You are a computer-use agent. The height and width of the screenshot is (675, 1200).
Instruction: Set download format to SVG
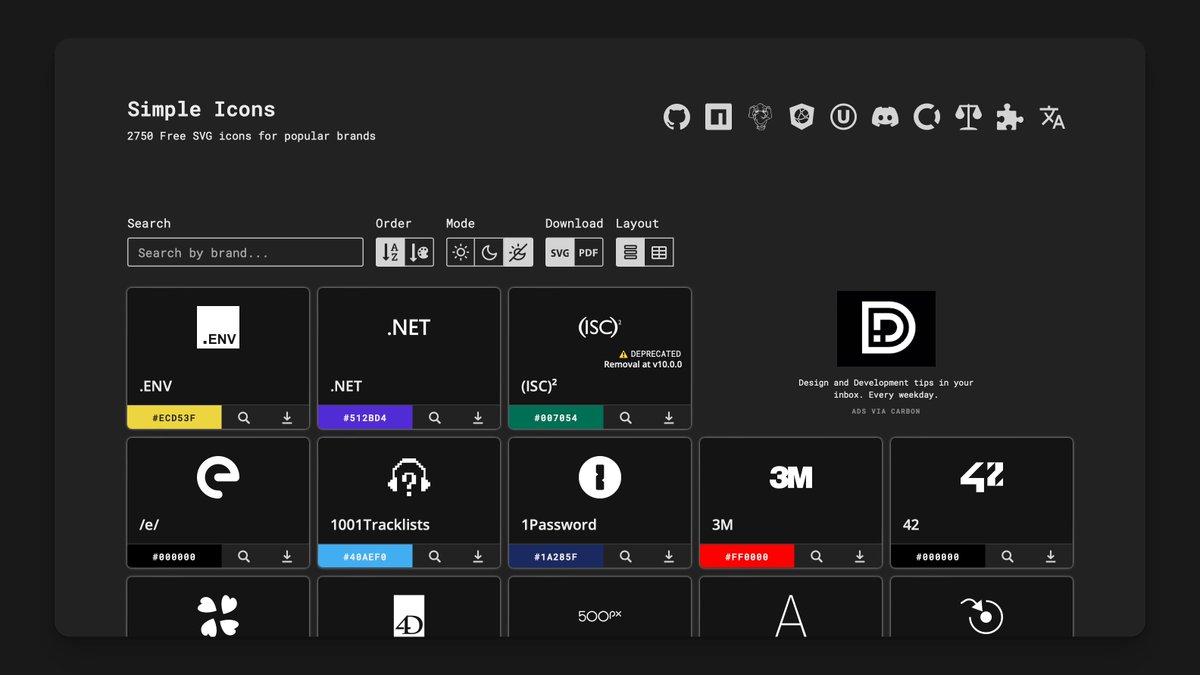click(560, 253)
